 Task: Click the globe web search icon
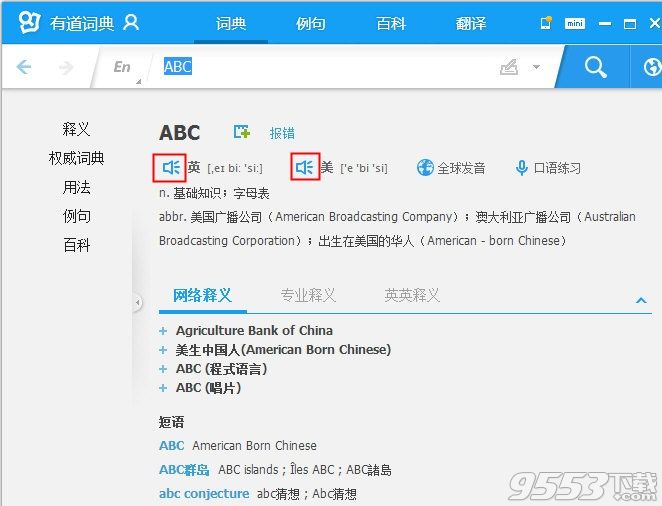pyautogui.click(x=651, y=67)
